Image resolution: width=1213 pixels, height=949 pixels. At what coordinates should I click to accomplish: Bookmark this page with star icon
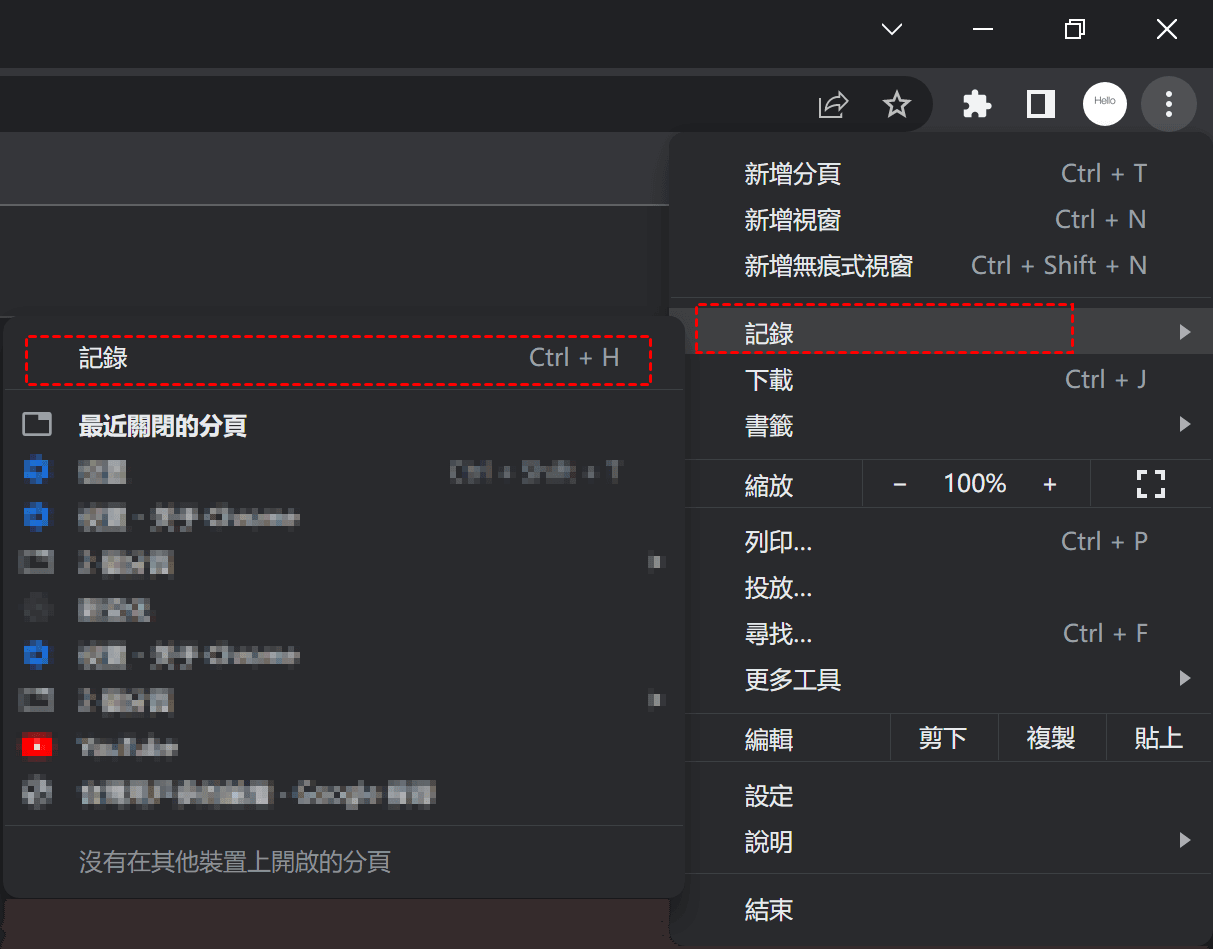(897, 104)
